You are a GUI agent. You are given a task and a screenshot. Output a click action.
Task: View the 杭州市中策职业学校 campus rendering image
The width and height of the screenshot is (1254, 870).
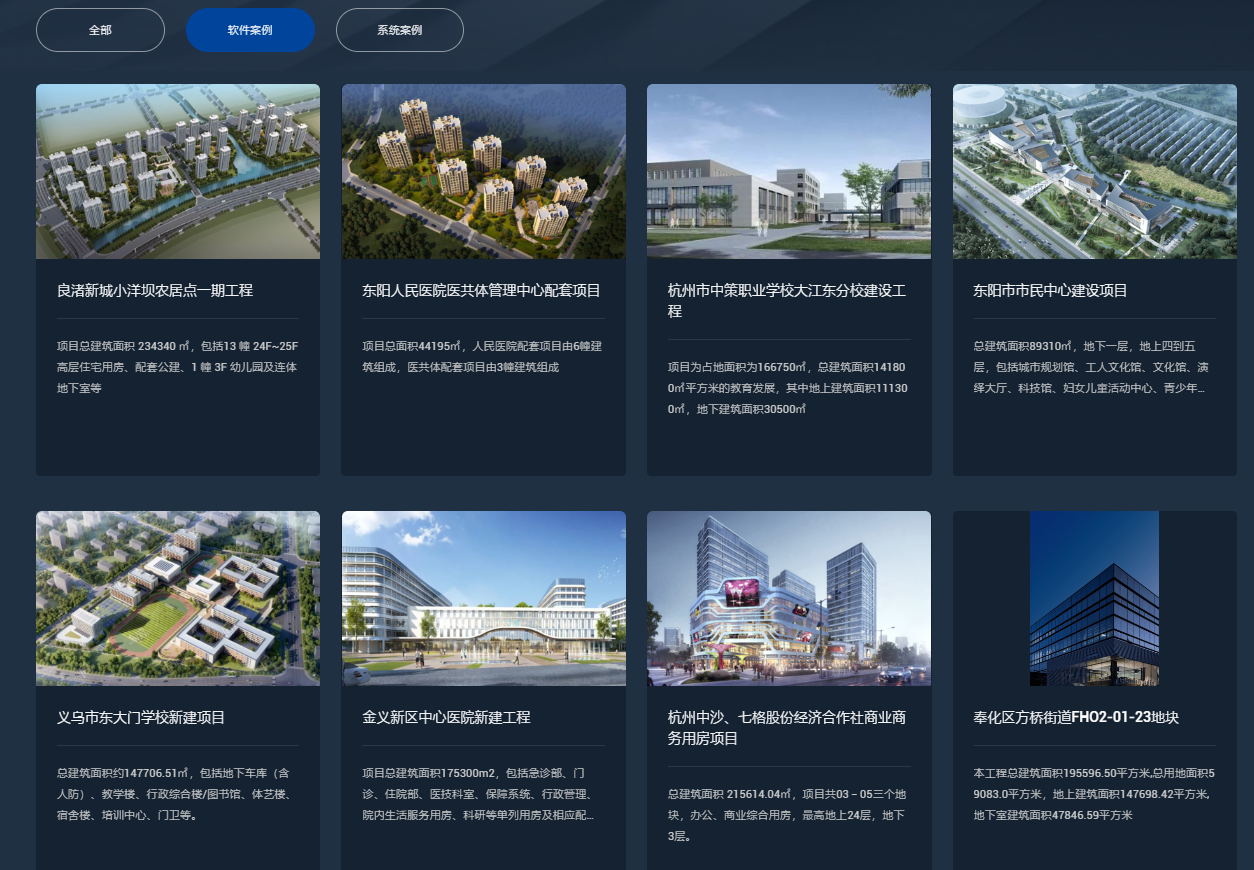pos(788,171)
